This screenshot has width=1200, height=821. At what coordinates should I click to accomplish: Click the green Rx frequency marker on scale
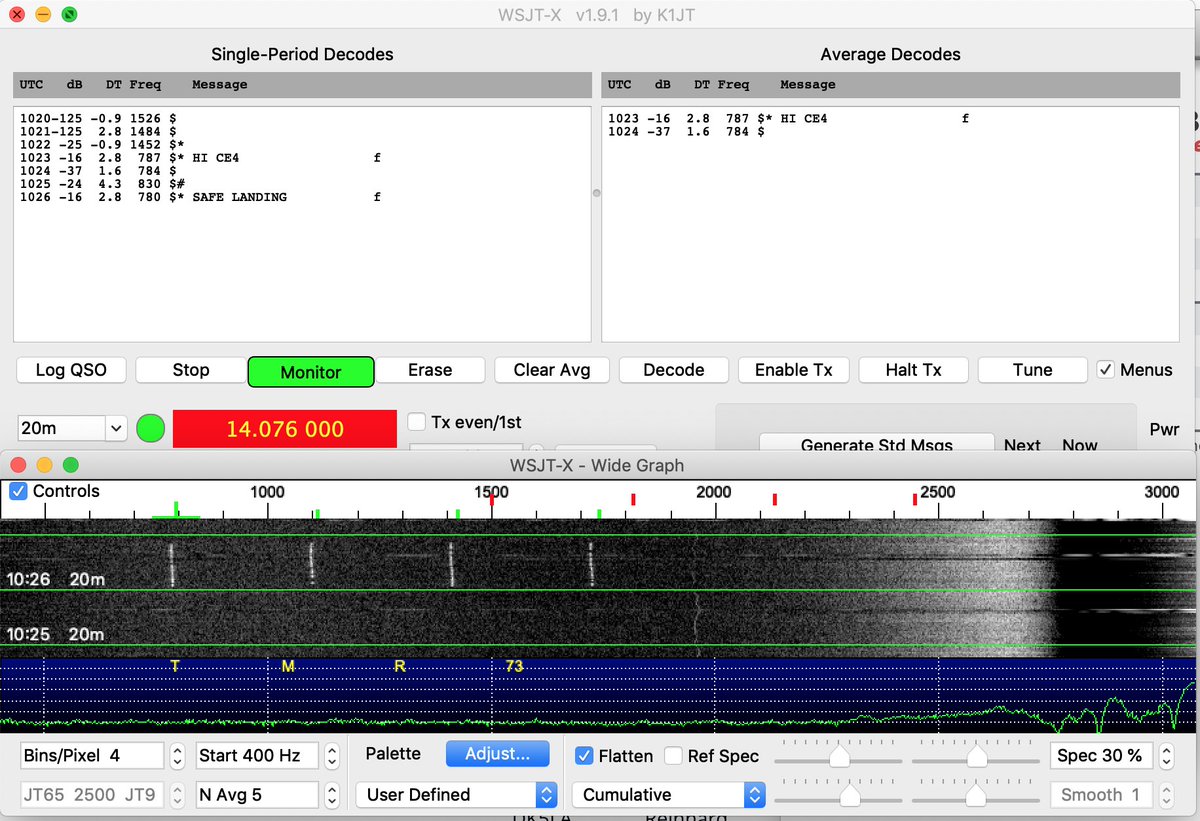click(176, 511)
